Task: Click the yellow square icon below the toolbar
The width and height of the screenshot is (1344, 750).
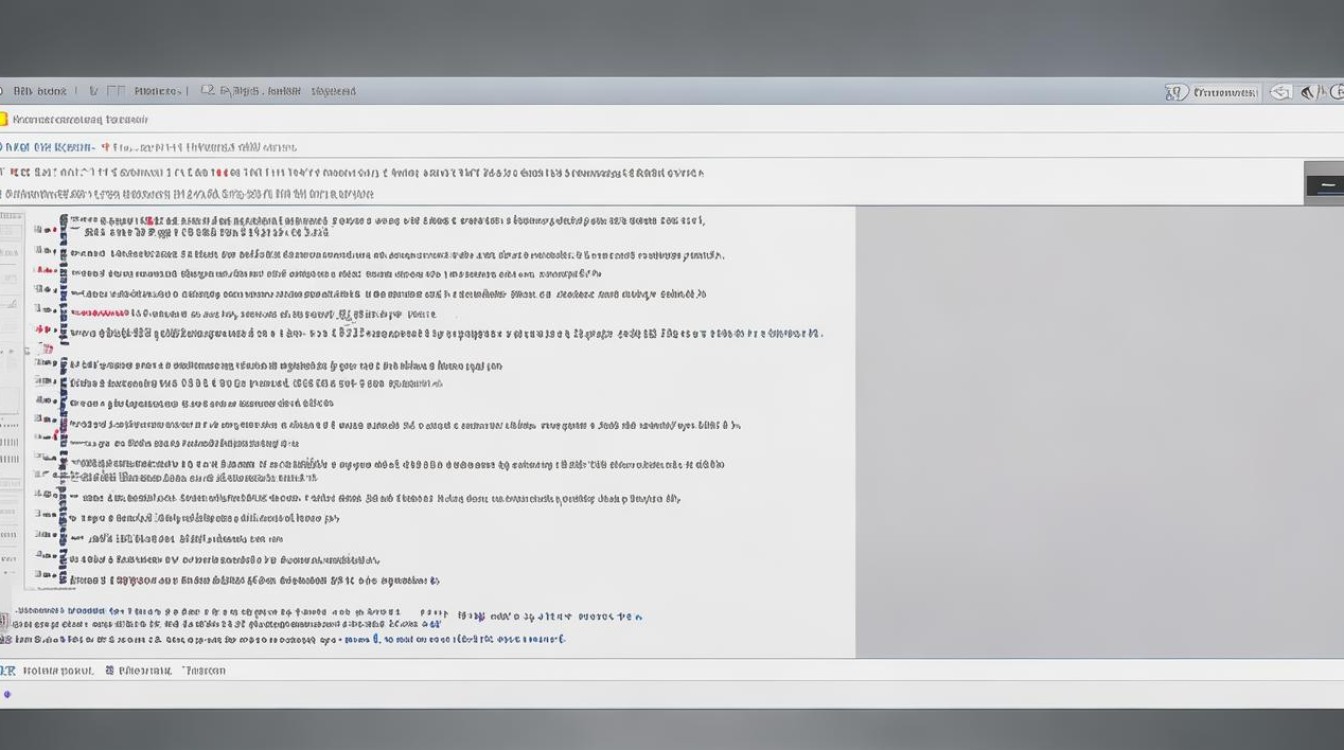Action: (x=3, y=119)
